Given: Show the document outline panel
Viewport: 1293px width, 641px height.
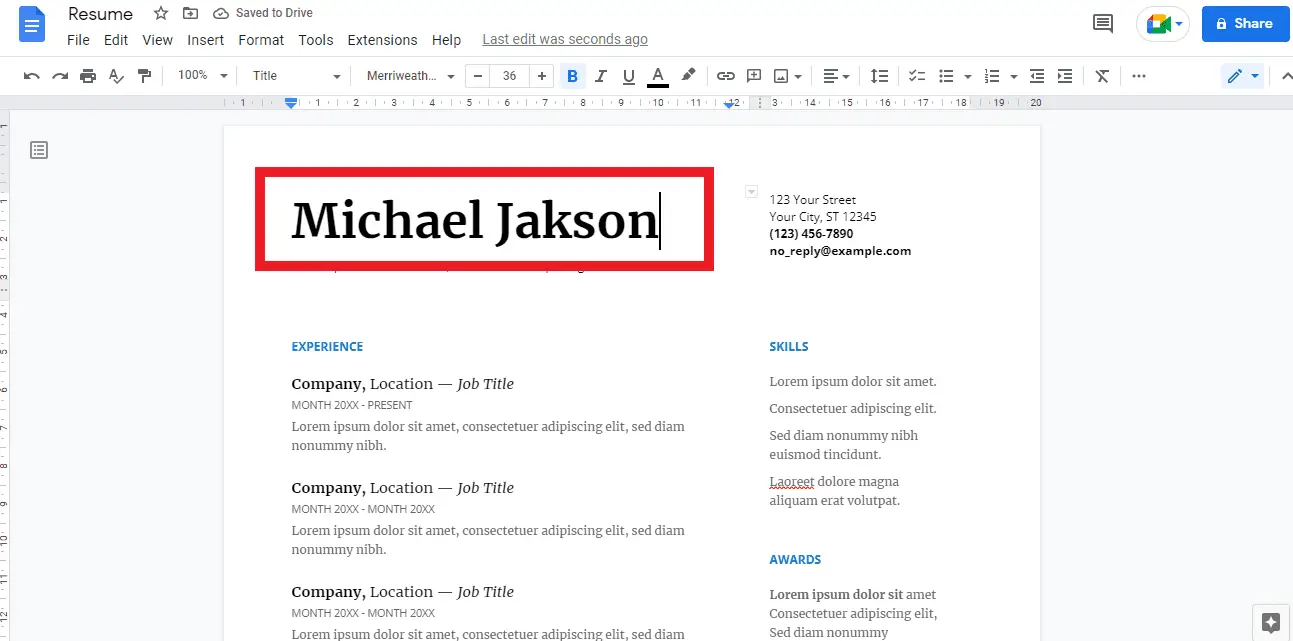Looking at the screenshot, I should [x=38, y=149].
